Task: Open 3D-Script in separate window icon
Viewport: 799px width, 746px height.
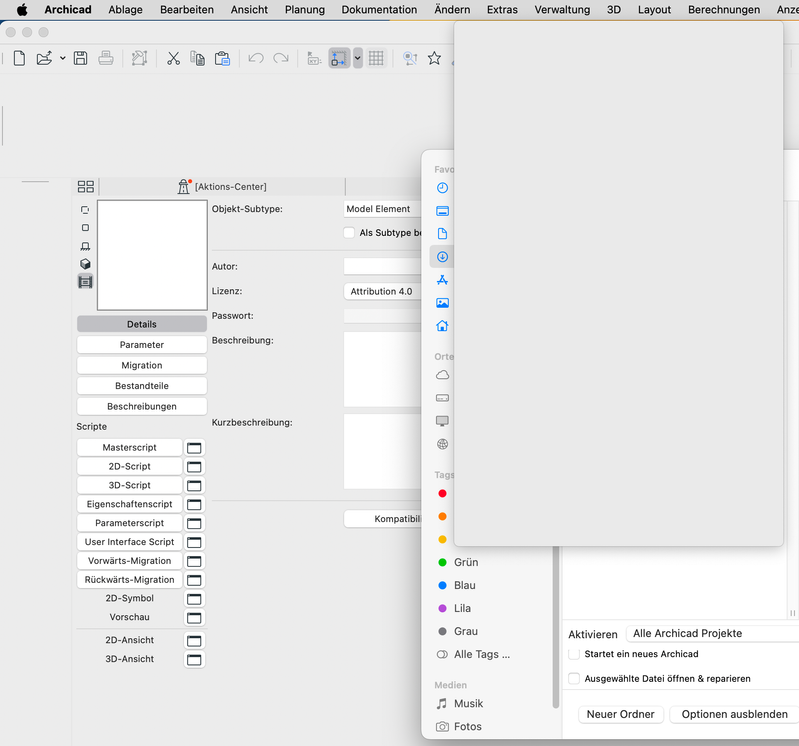Action: [x=194, y=486]
